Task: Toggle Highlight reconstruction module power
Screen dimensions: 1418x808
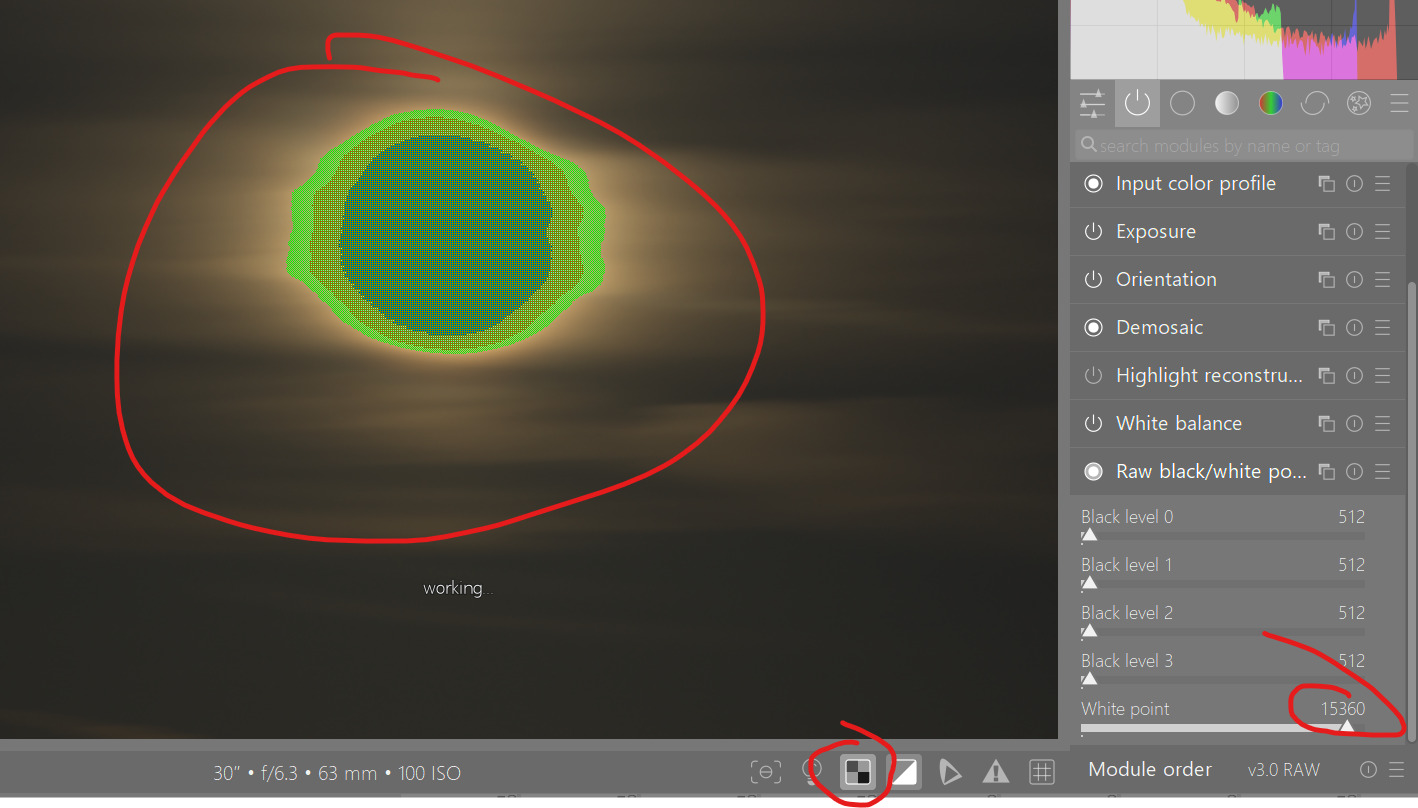Action: tap(1094, 376)
